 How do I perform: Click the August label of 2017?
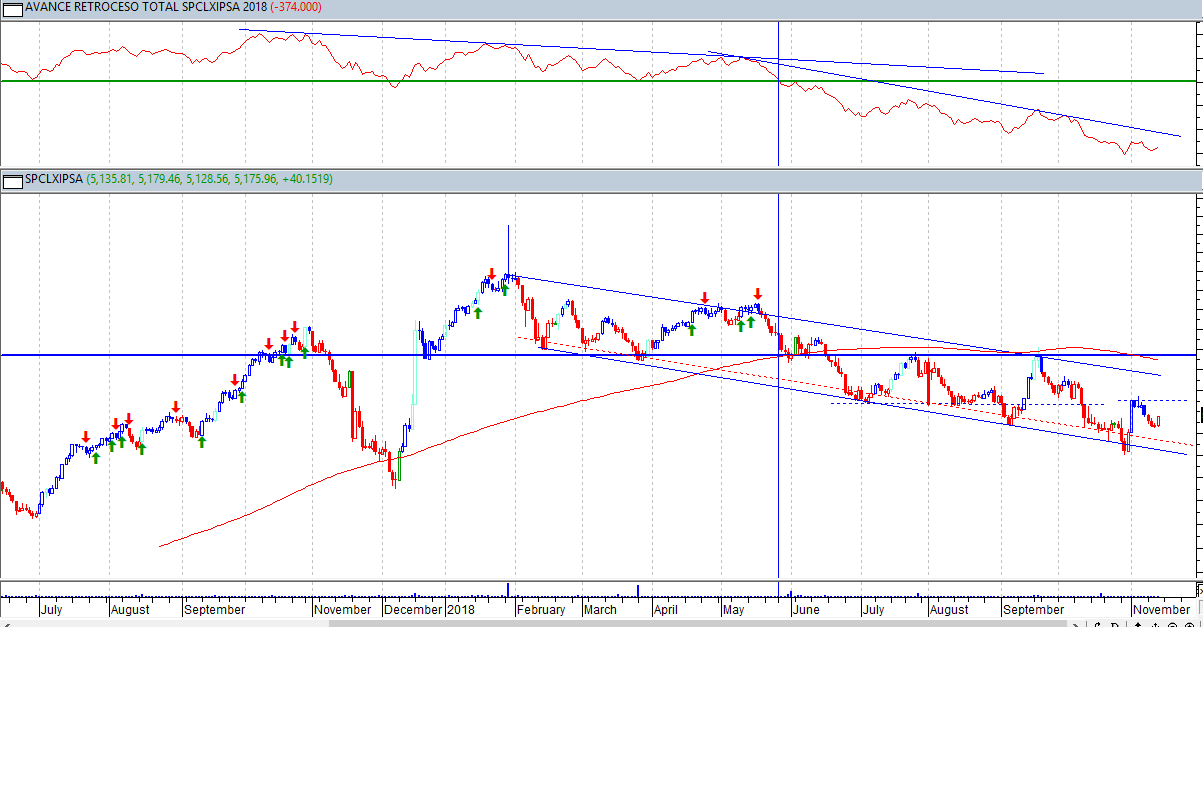point(130,609)
